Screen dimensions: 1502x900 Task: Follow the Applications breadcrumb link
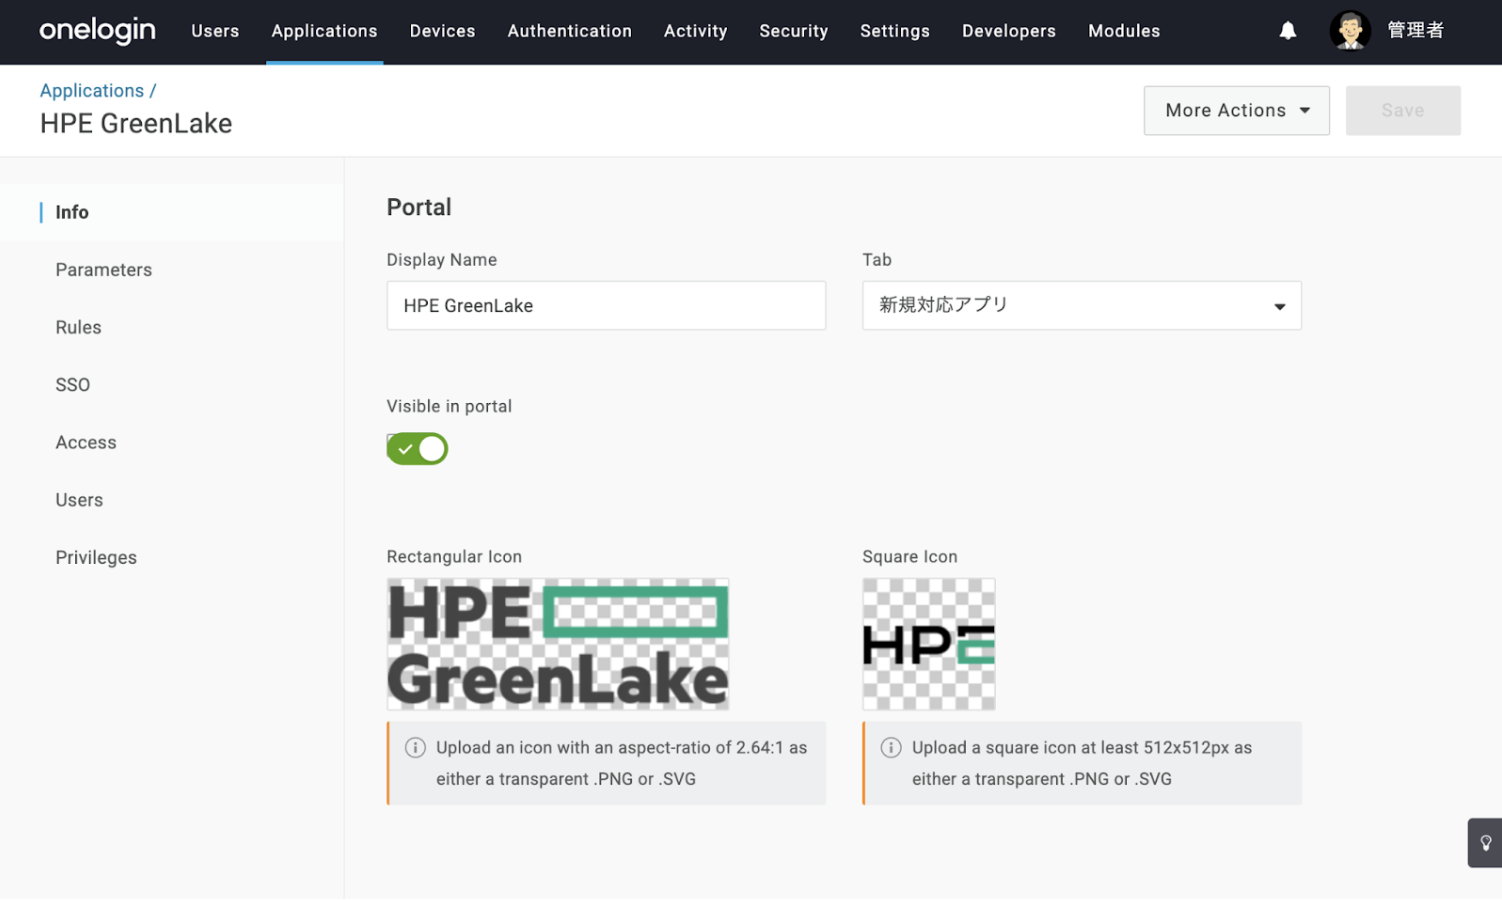(92, 91)
